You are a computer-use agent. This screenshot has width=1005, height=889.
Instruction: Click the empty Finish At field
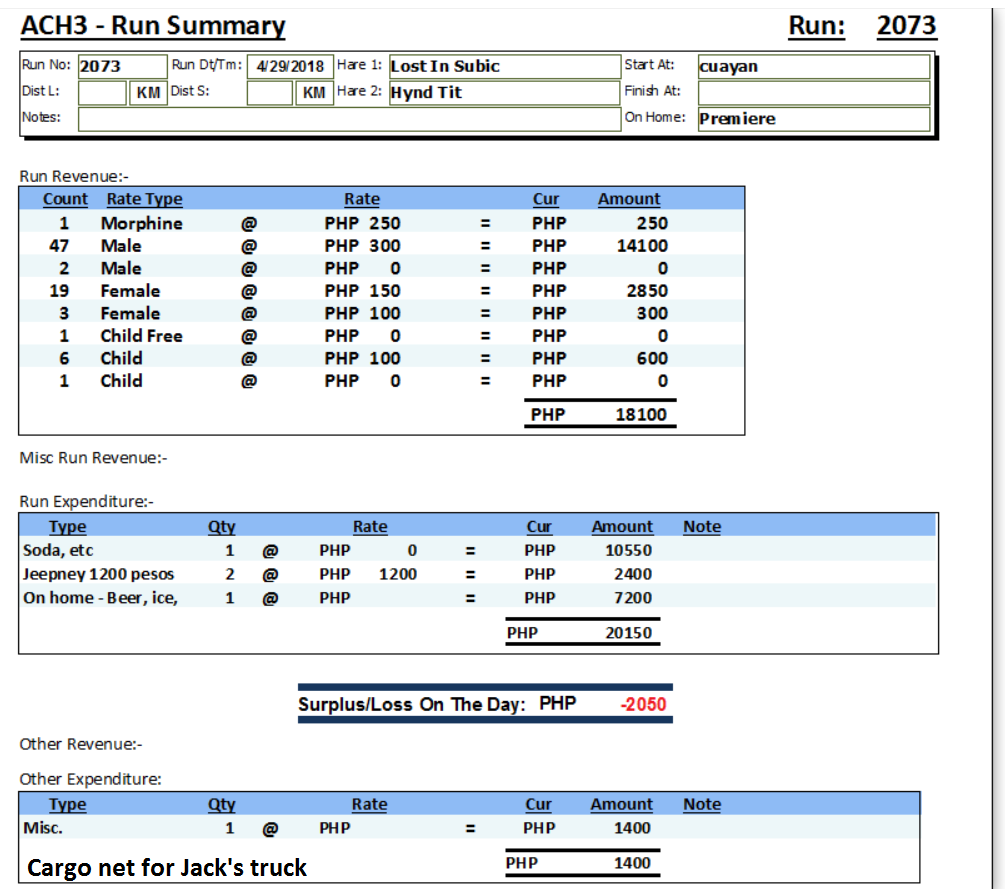click(x=812, y=92)
